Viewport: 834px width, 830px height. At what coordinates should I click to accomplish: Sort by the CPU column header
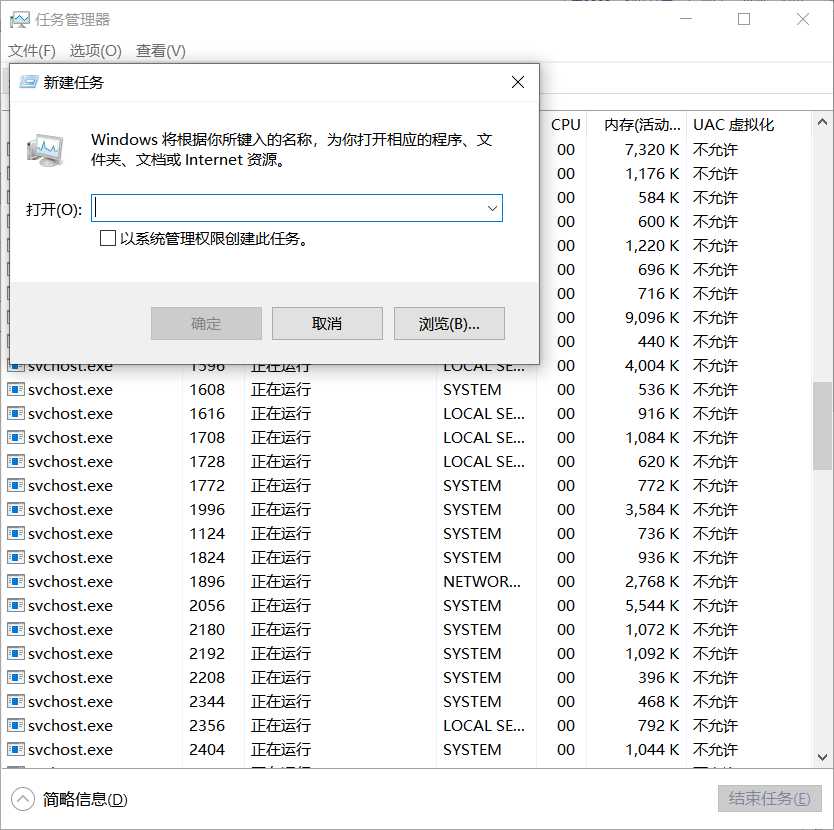[x=565, y=124]
